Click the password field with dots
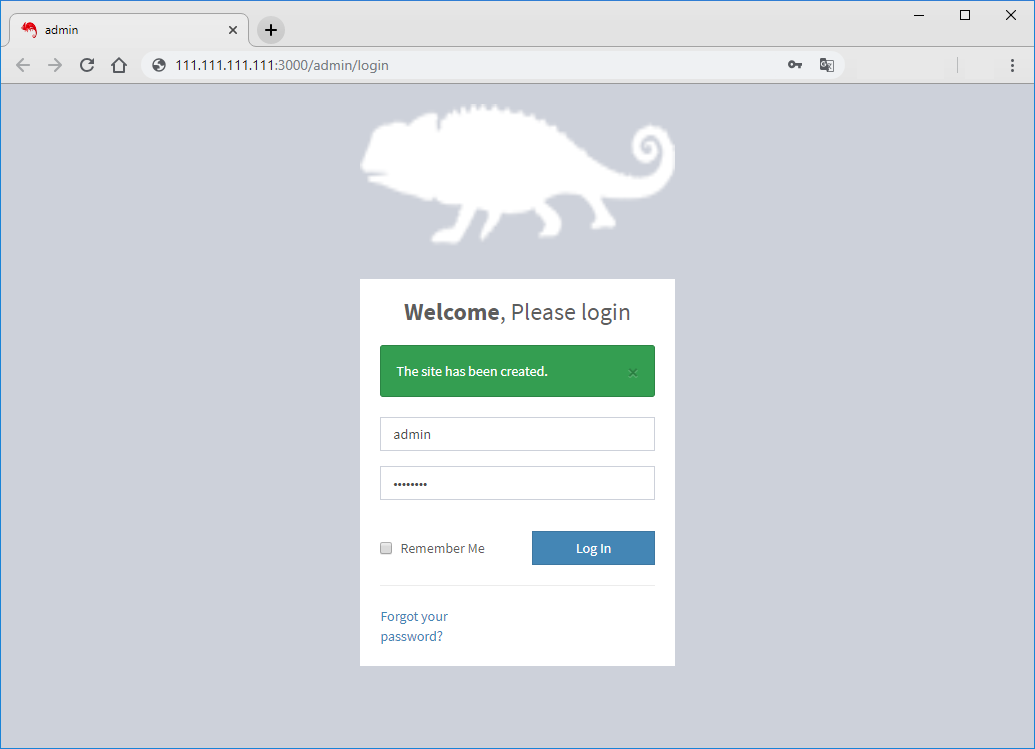The height and width of the screenshot is (749, 1035). pyautogui.click(x=517, y=482)
